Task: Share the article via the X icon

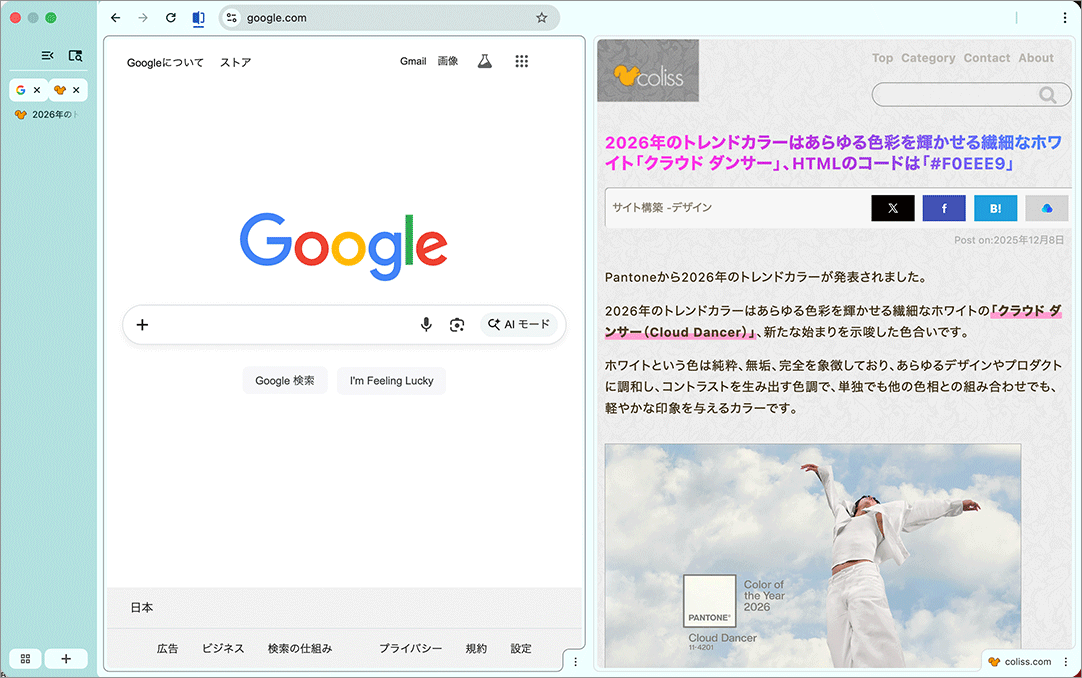Action: 892,208
